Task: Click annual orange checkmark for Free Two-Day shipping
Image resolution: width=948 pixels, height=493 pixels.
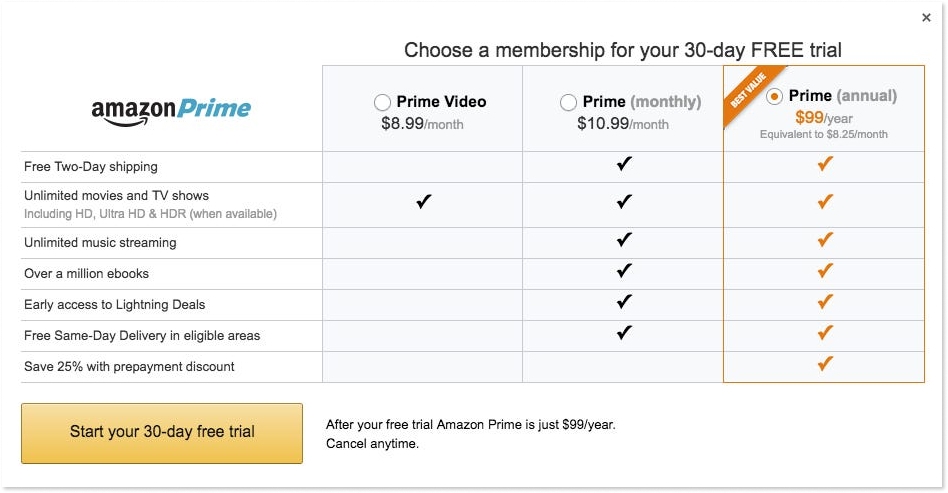Action: coord(825,164)
